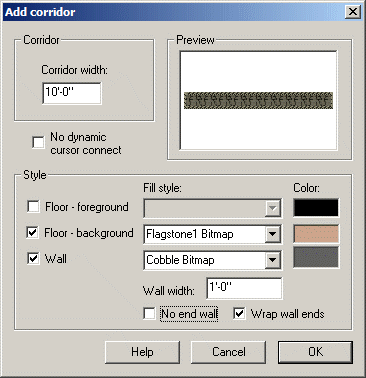Image resolution: width=366 pixels, height=378 pixels.
Task: Open Help for the corridor dialog
Action: (142, 352)
